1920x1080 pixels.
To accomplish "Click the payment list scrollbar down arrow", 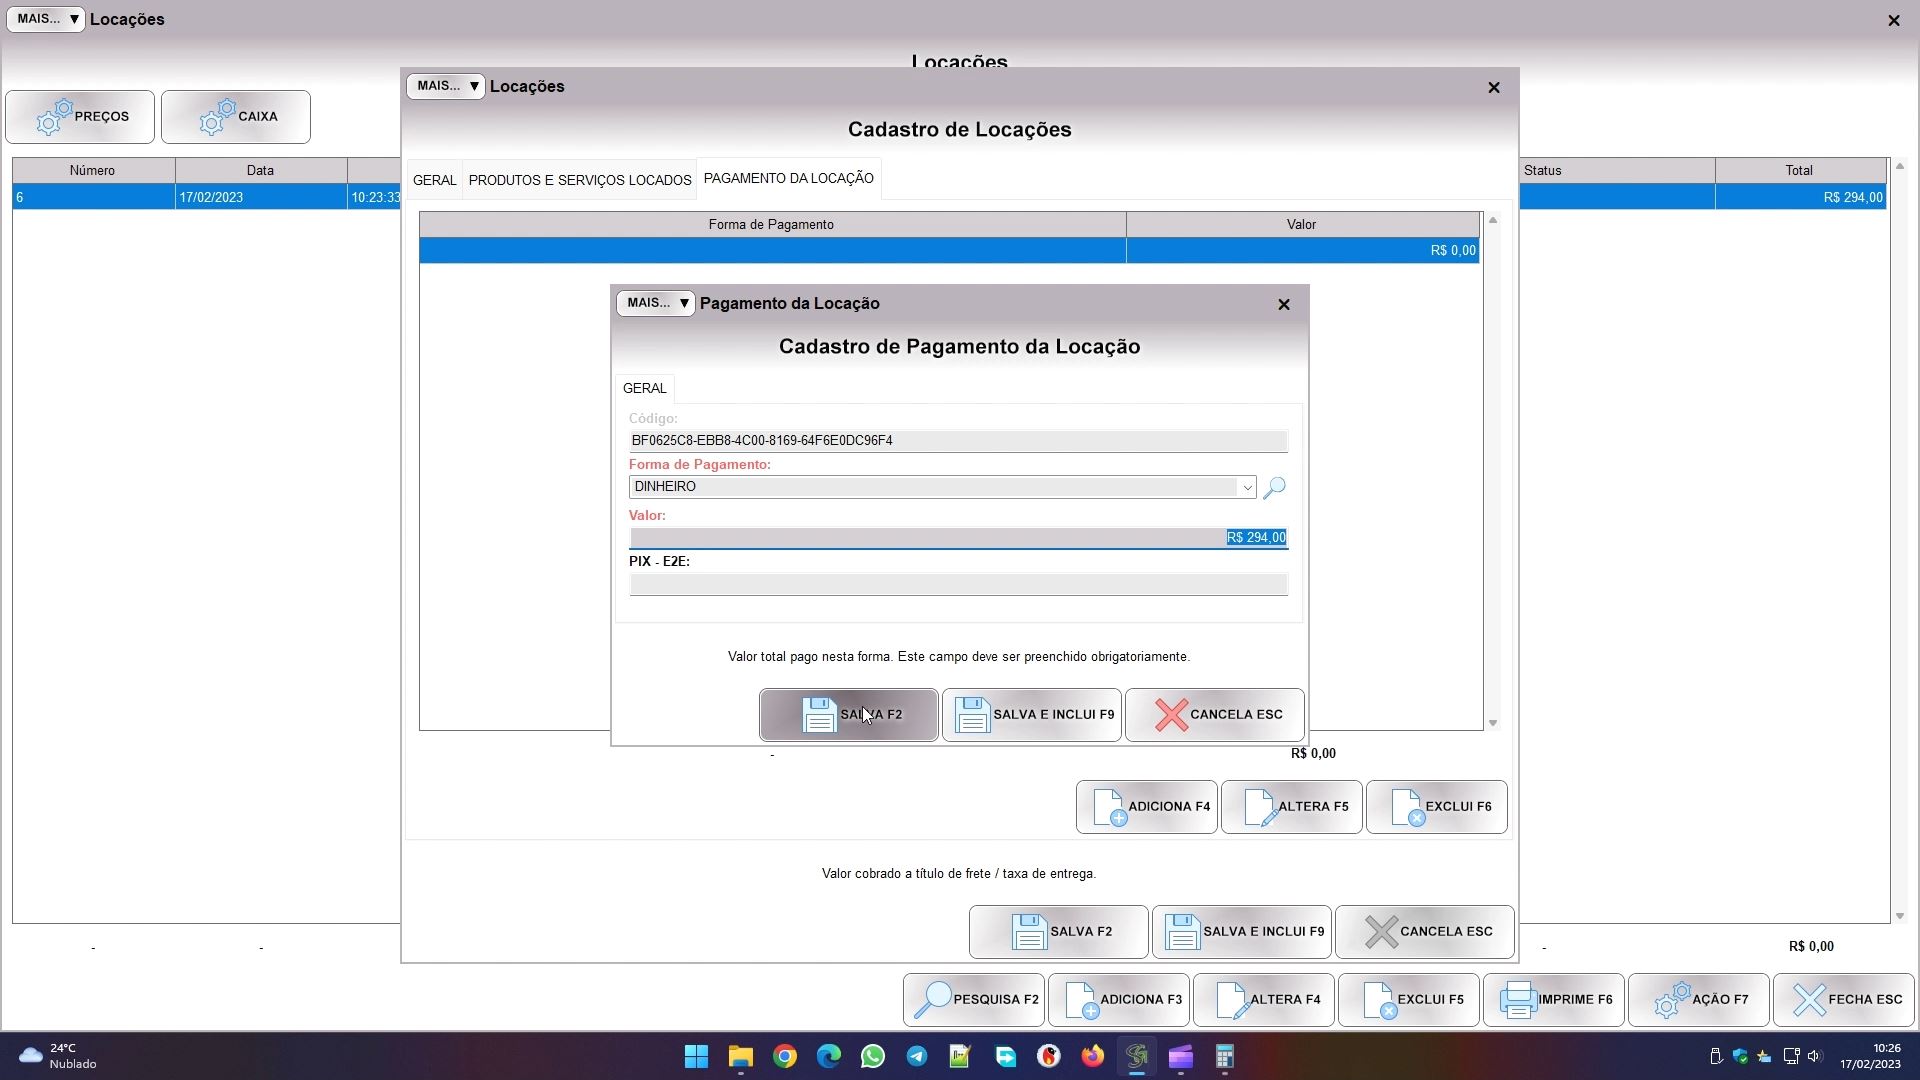I will tap(1493, 723).
